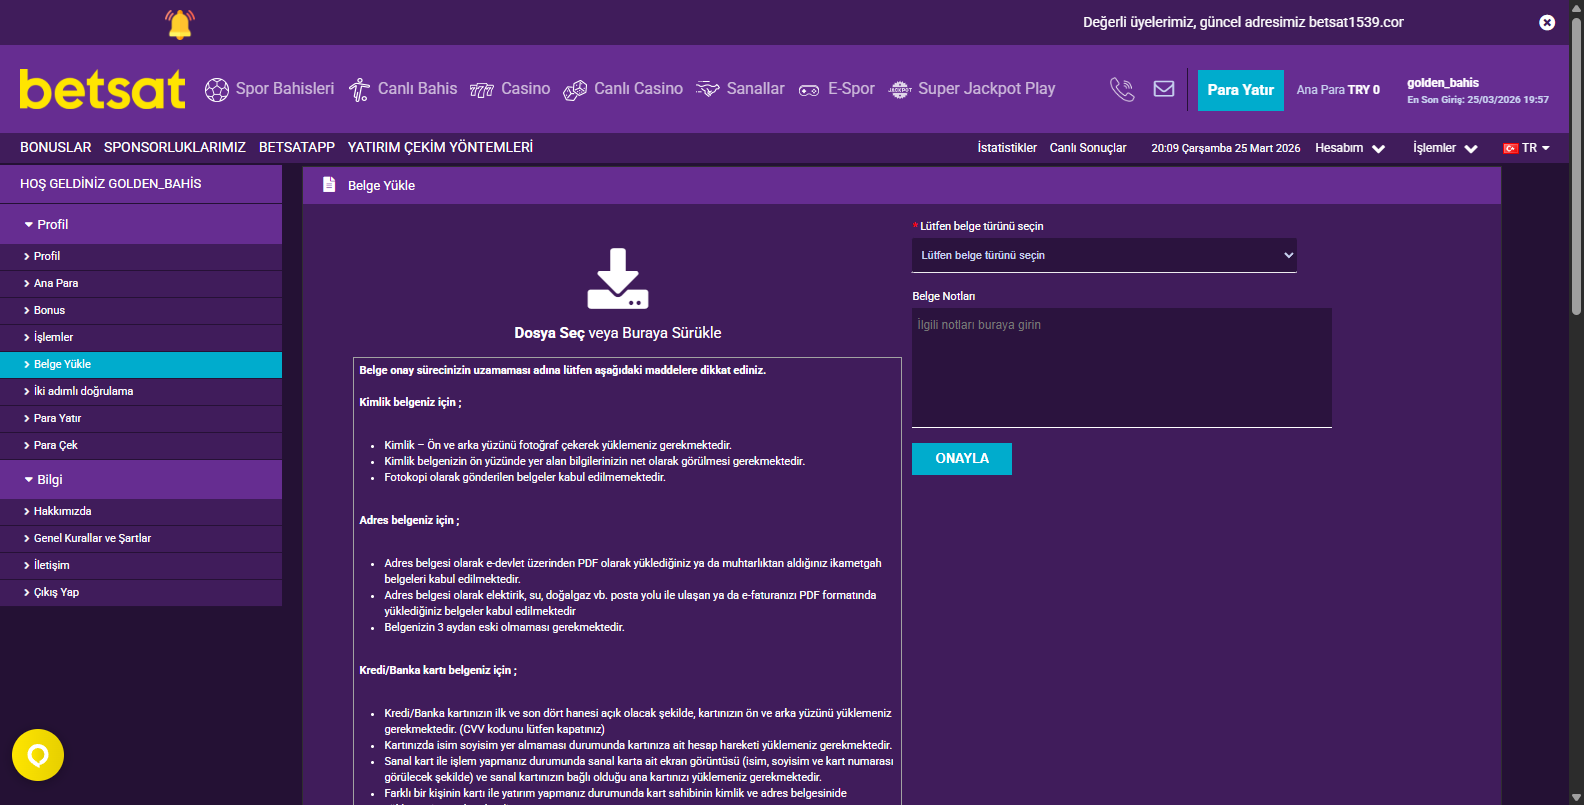Click the date and time display
The image size is (1584, 805).
(1226, 148)
